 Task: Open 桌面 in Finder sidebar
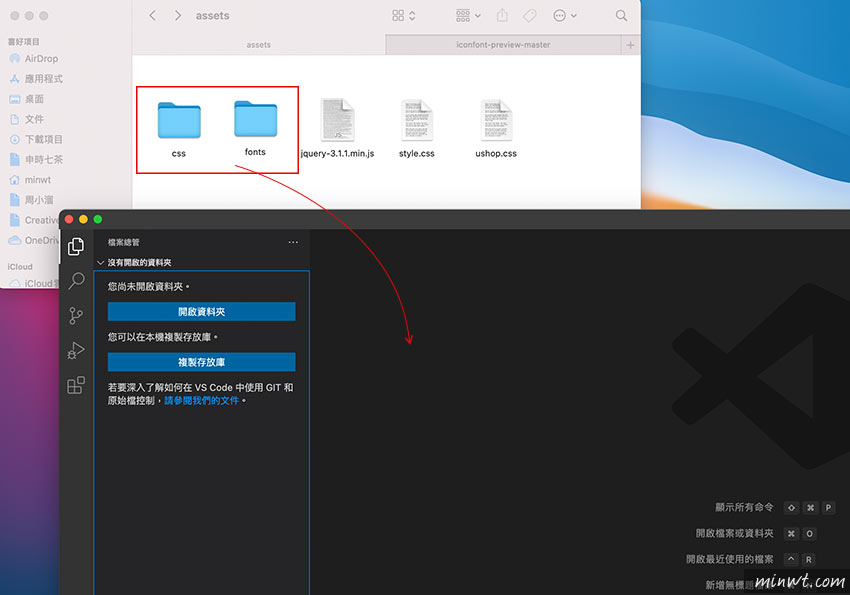[x=27, y=99]
